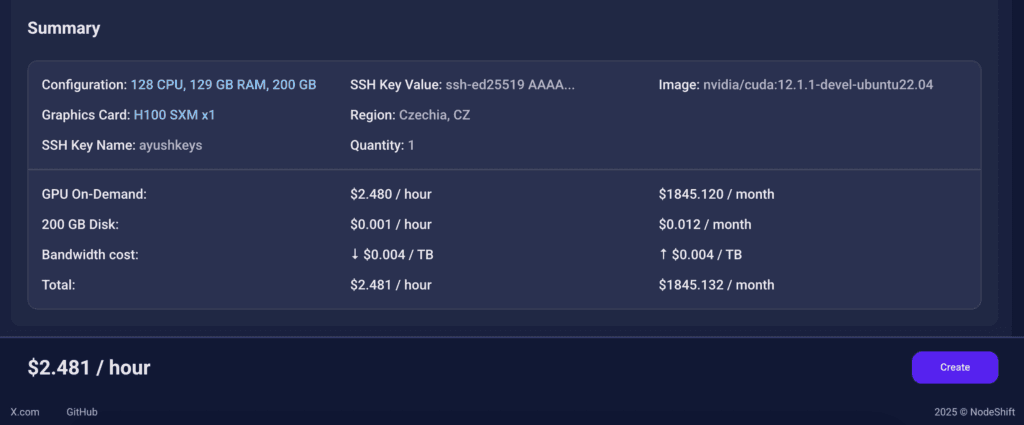Click the H100 SXM x1 graphics card value
Viewport: 1024px width, 425px height.
[174, 115]
